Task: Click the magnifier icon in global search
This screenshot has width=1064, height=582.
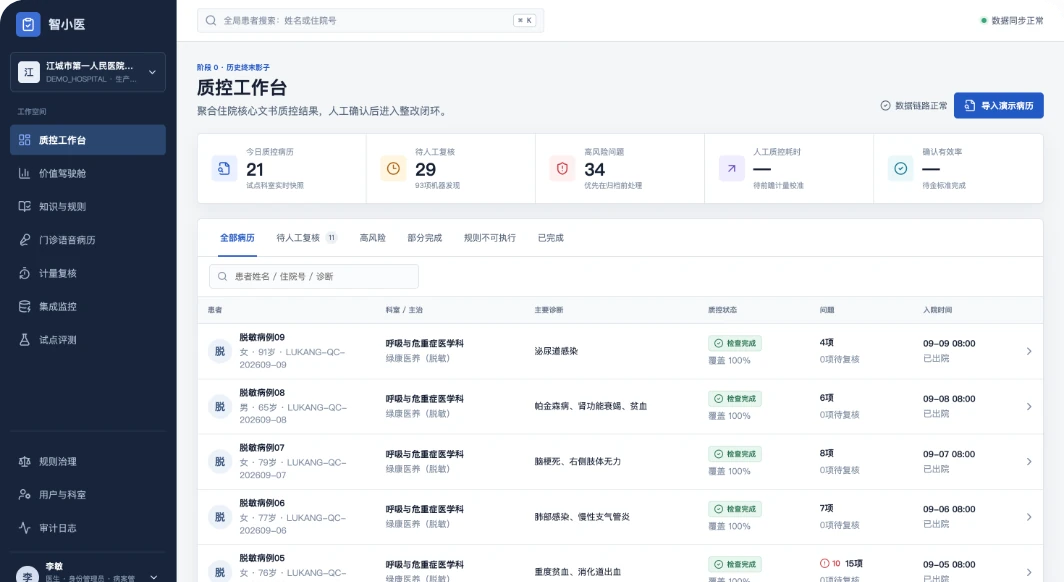Action: [x=211, y=20]
